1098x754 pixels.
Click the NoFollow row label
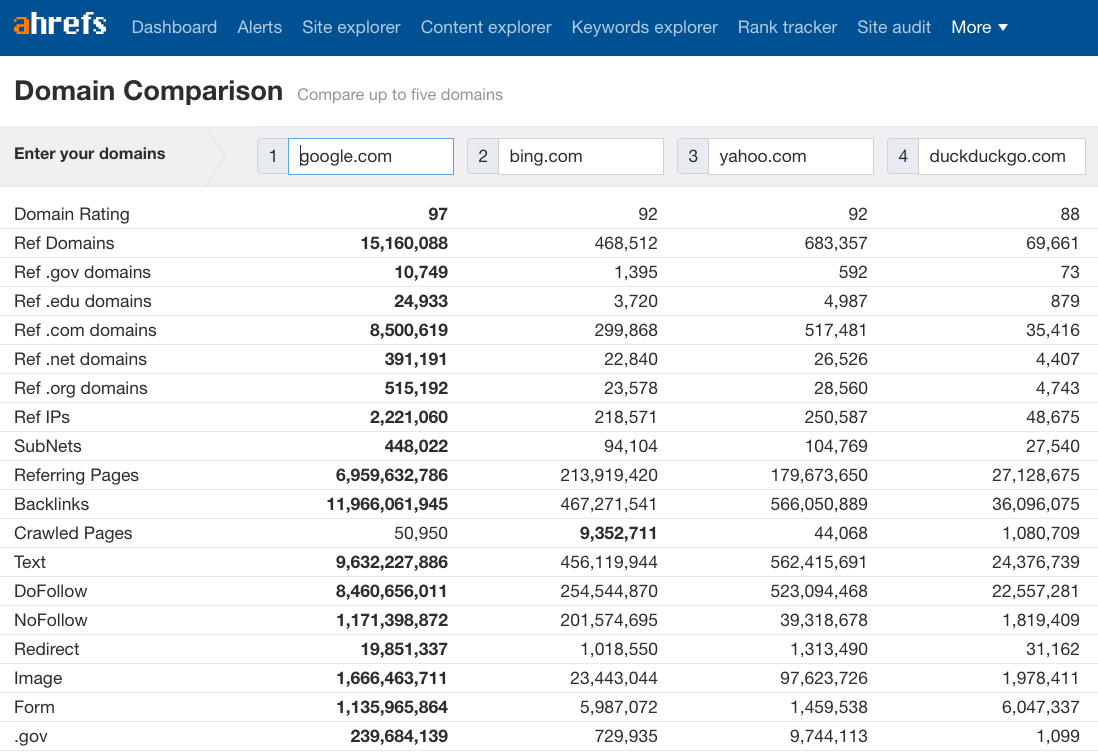coord(50,620)
